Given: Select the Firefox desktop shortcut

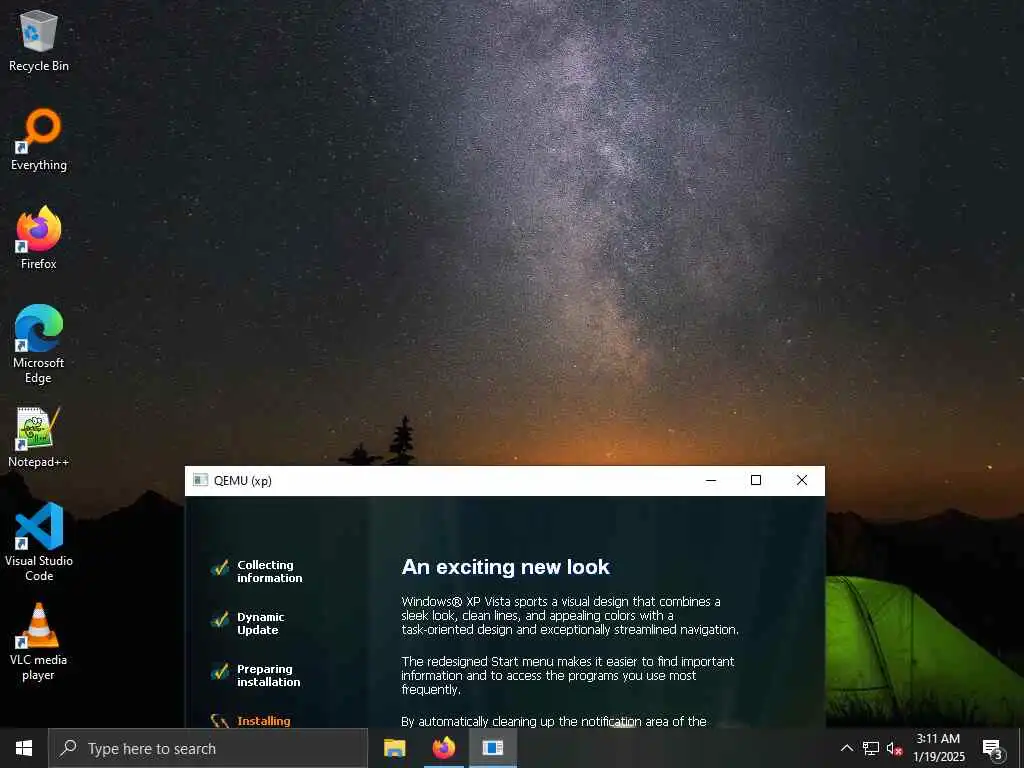Looking at the screenshot, I should pos(39,238).
